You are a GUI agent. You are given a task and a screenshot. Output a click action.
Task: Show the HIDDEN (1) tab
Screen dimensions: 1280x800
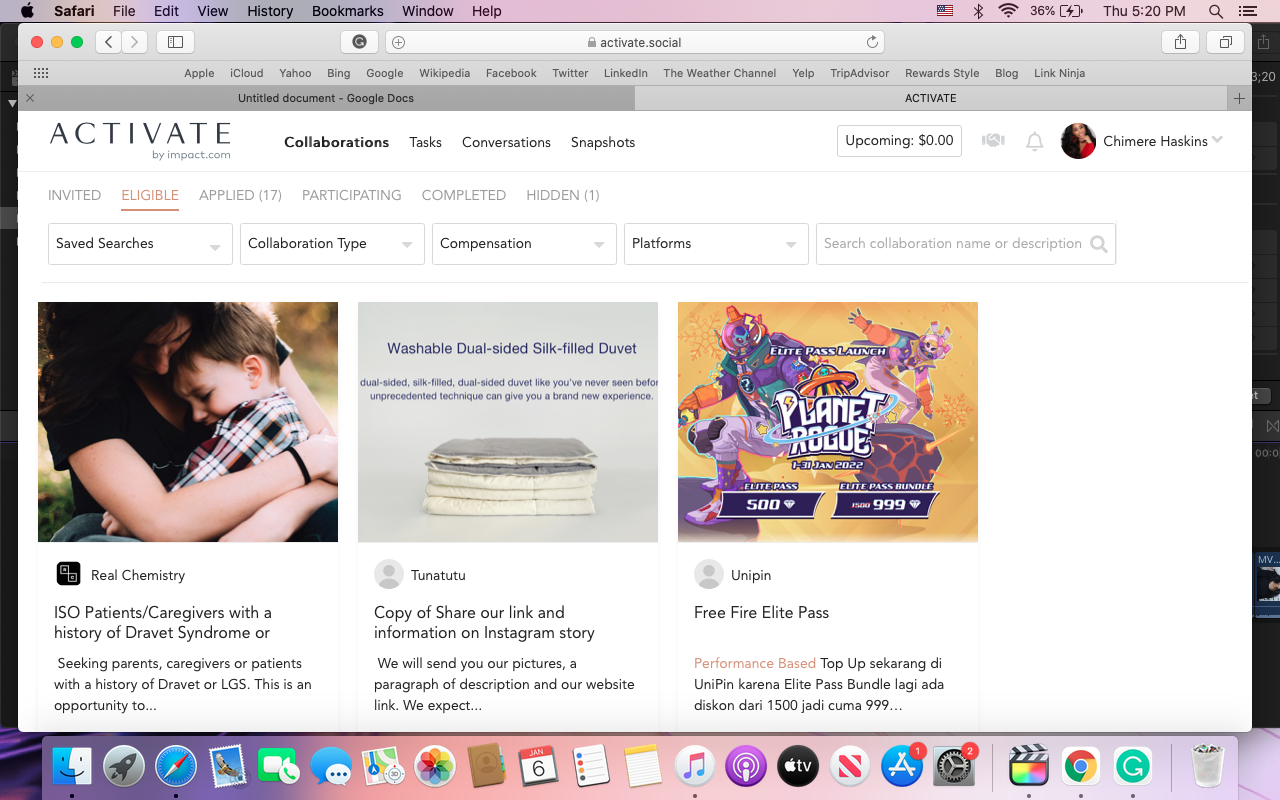coord(563,195)
